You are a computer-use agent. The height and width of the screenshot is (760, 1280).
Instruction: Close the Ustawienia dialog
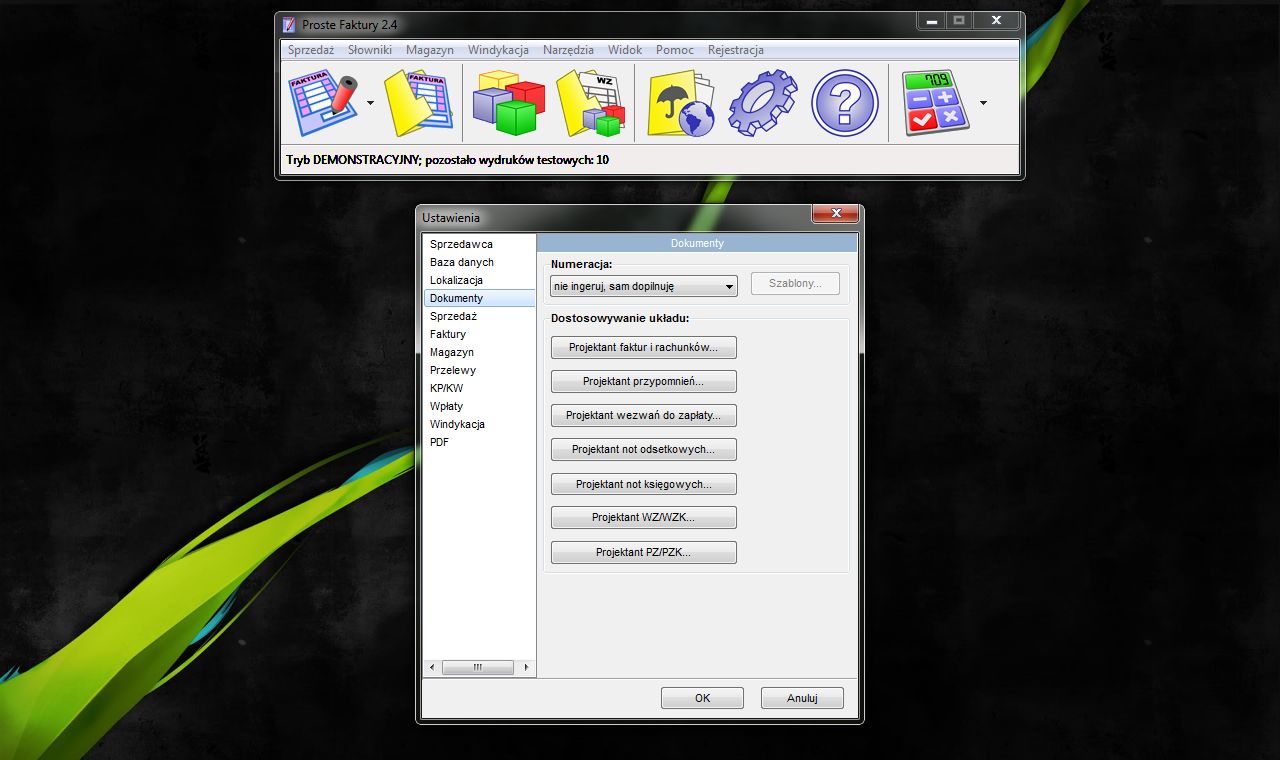tap(835, 213)
